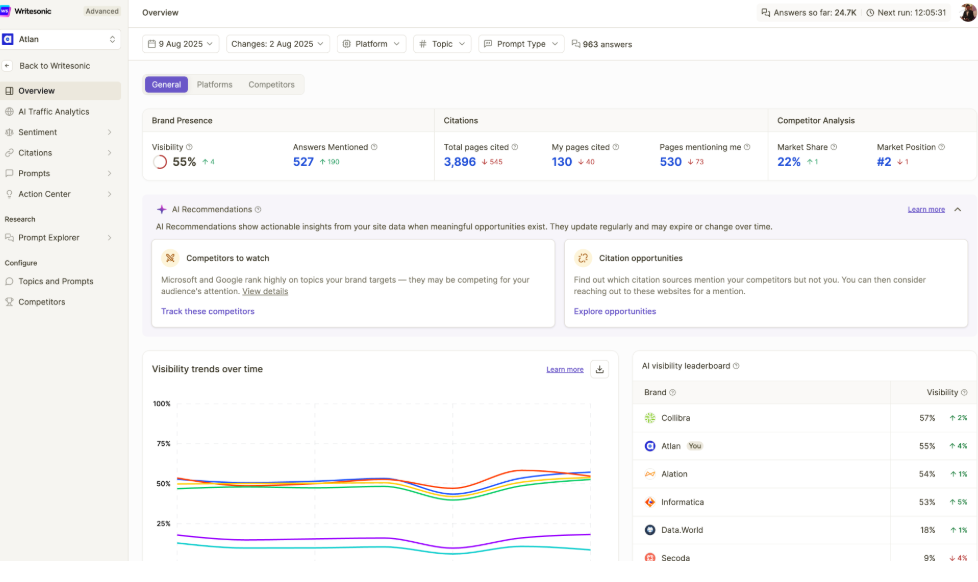Click the Informatica brand logo
The height and width of the screenshot is (582, 978).
[x=650, y=502]
